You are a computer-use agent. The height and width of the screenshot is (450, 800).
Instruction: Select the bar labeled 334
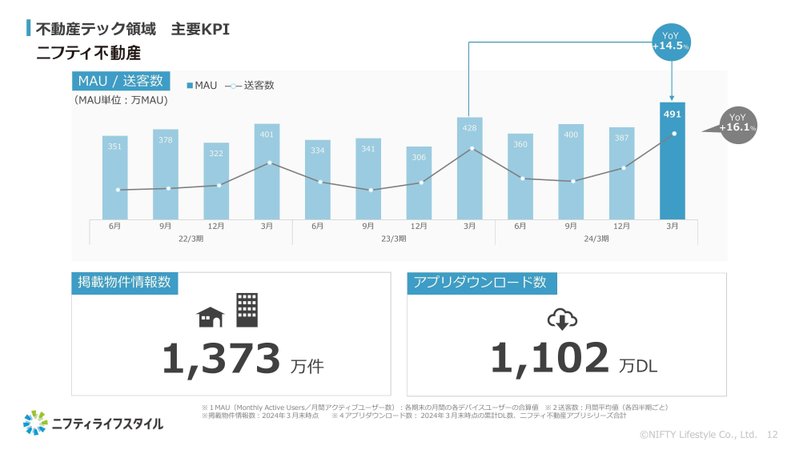[317, 180]
